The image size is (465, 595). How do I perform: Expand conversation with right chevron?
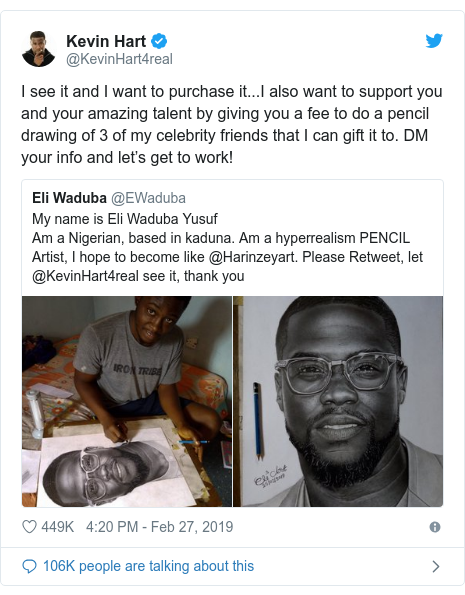pyautogui.click(x=436, y=566)
